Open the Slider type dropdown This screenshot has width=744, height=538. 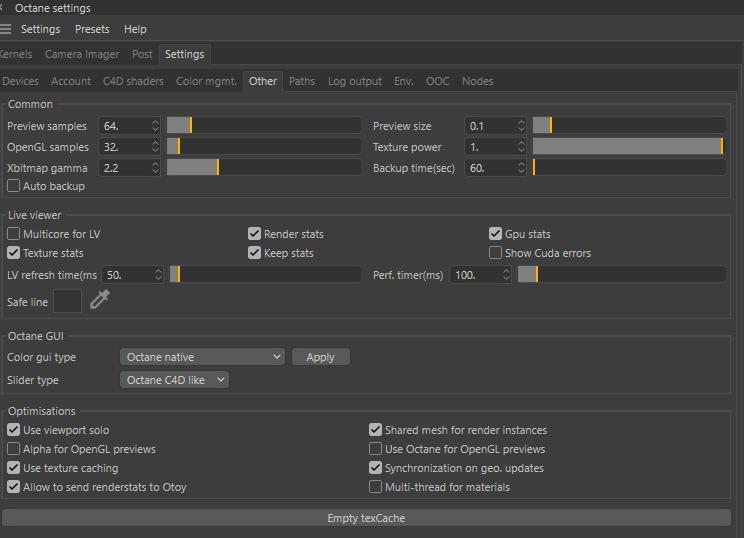(x=174, y=380)
